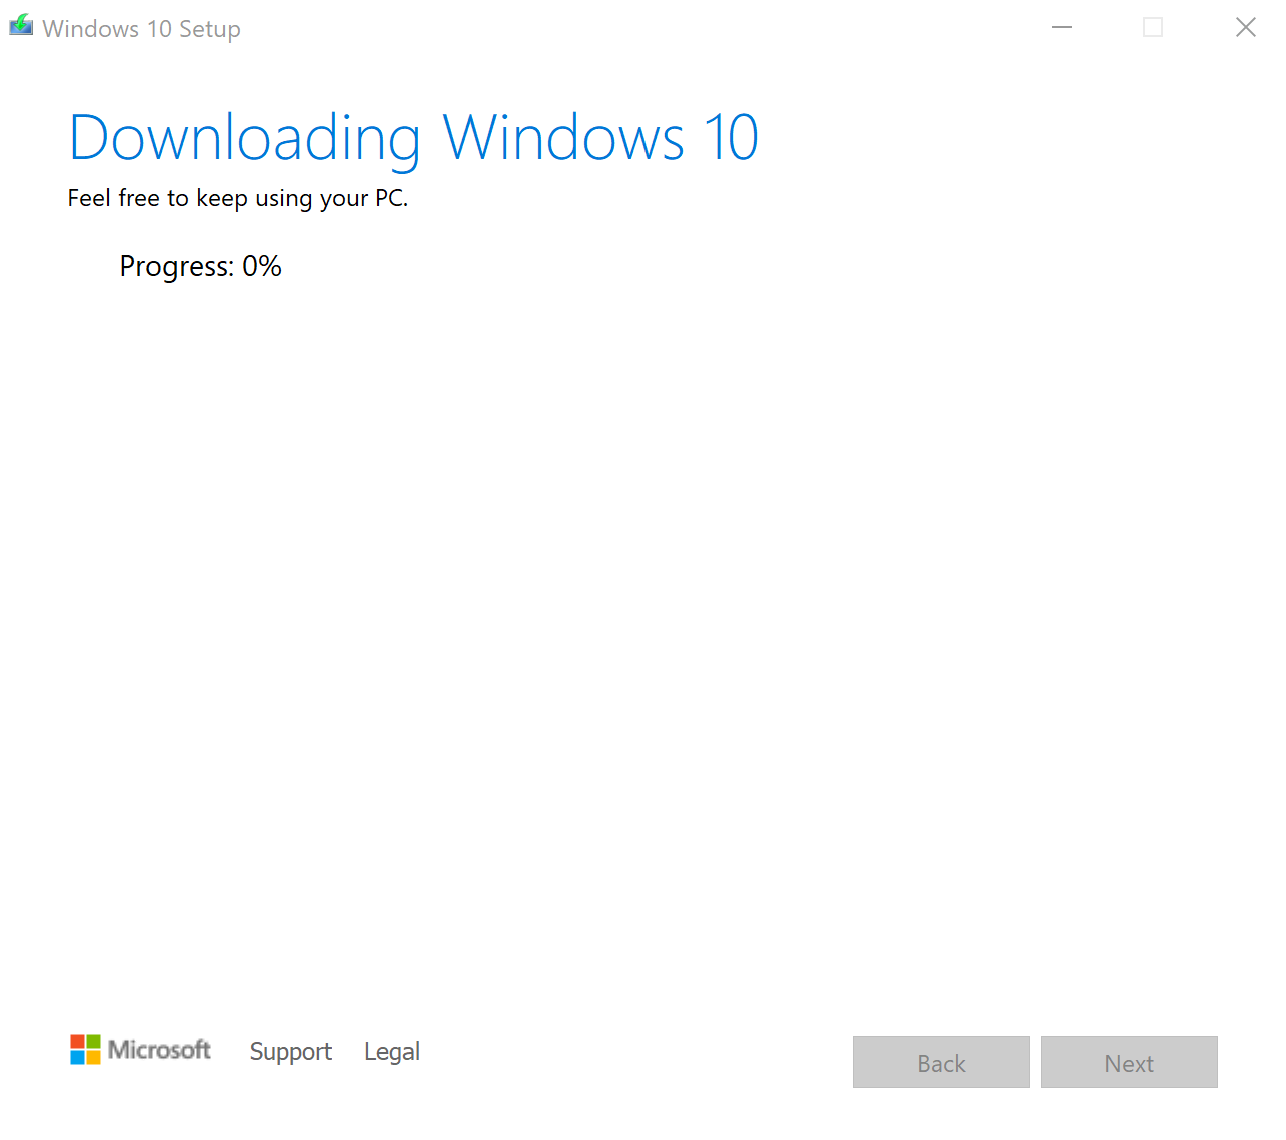This screenshot has width=1286, height=1140.
Task: Click the 'Progress: 0%' text
Action: click(201, 266)
